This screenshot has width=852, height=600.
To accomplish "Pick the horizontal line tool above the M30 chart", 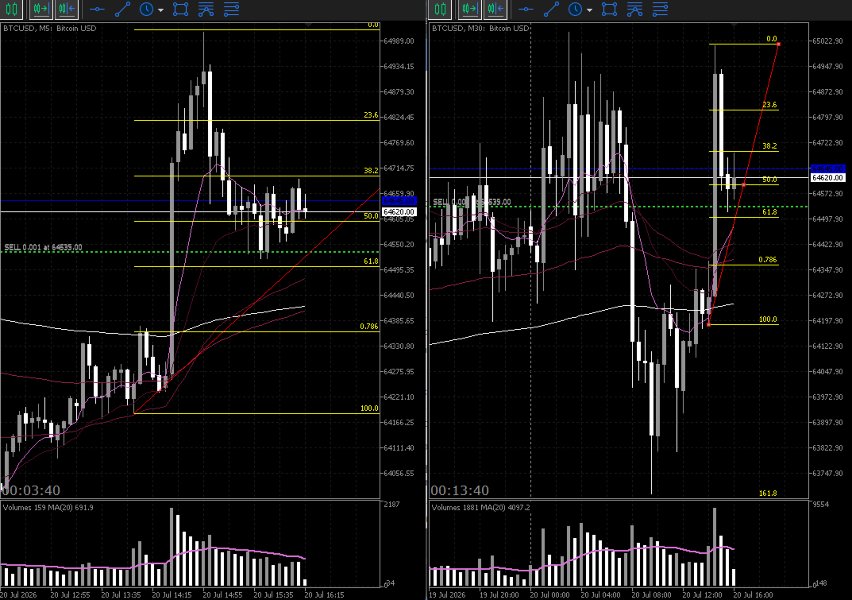I will pos(526,9).
